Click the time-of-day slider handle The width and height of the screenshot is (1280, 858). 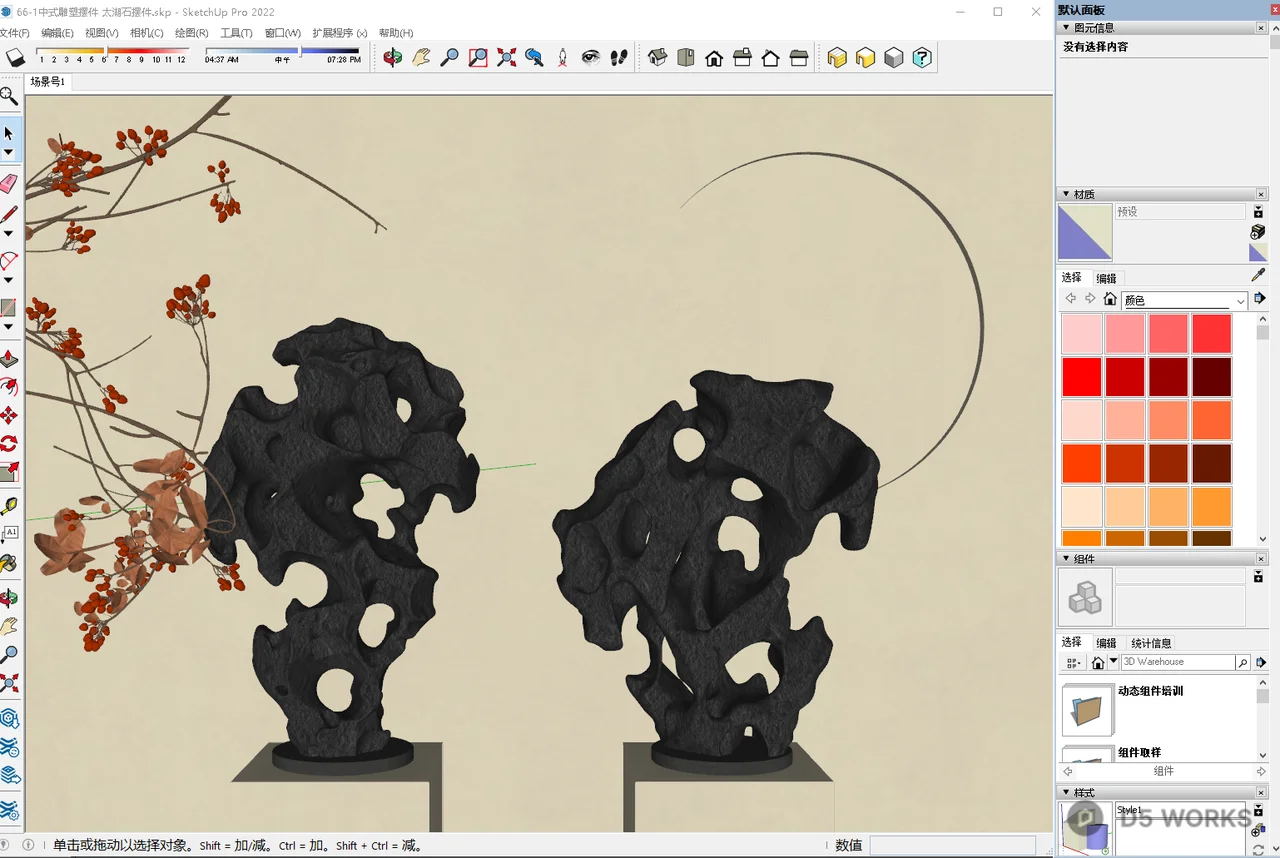[x=299, y=51]
